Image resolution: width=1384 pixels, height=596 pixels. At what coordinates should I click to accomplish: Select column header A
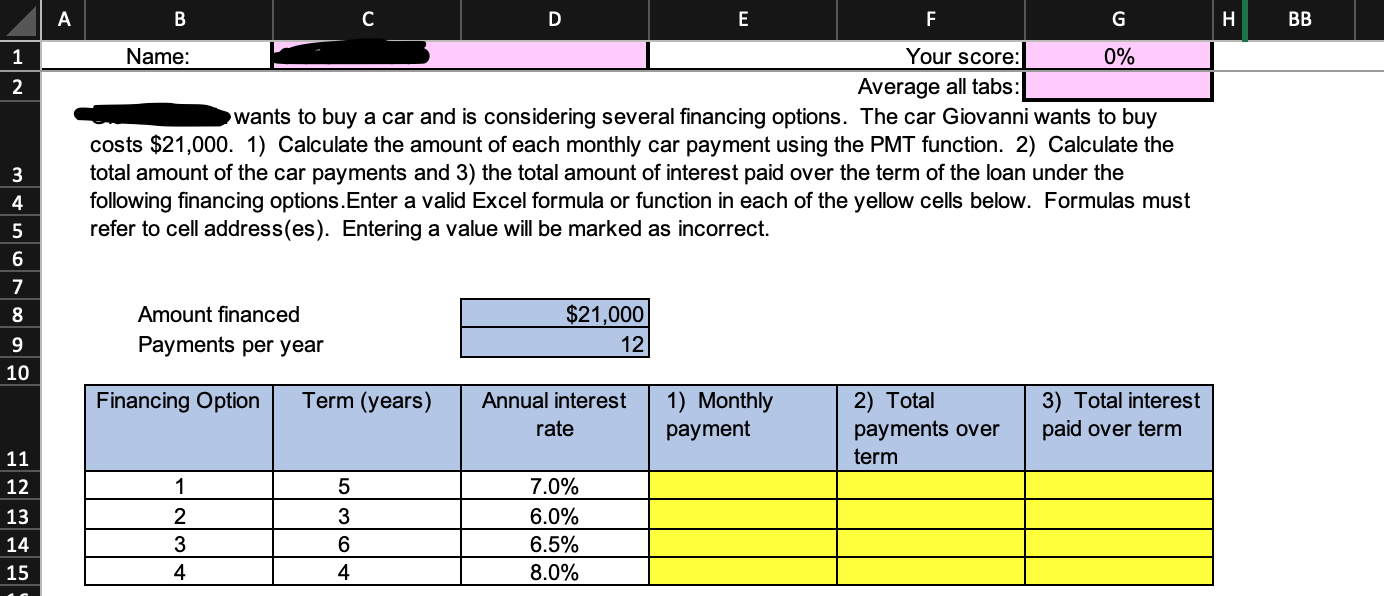click(x=63, y=19)
